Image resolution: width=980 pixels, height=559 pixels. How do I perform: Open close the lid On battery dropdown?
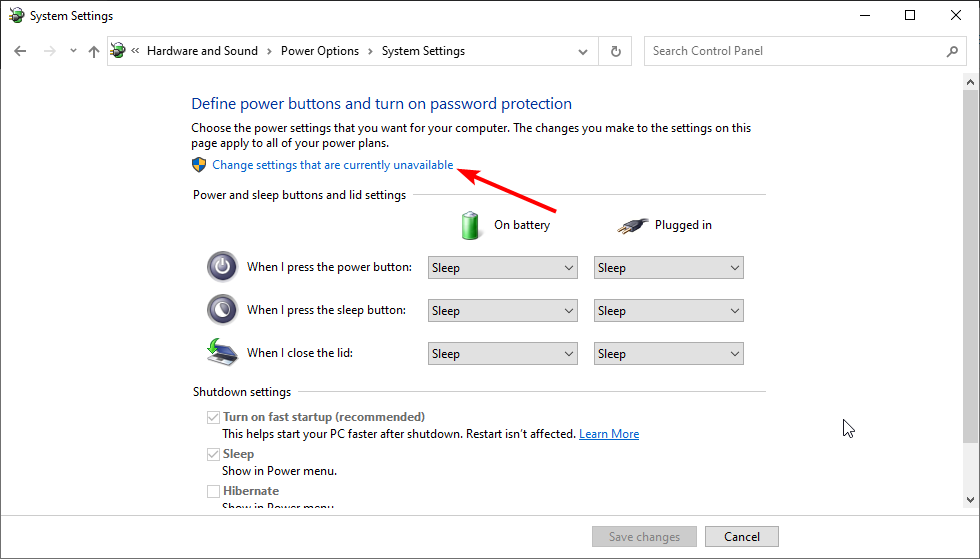(503, 354)
